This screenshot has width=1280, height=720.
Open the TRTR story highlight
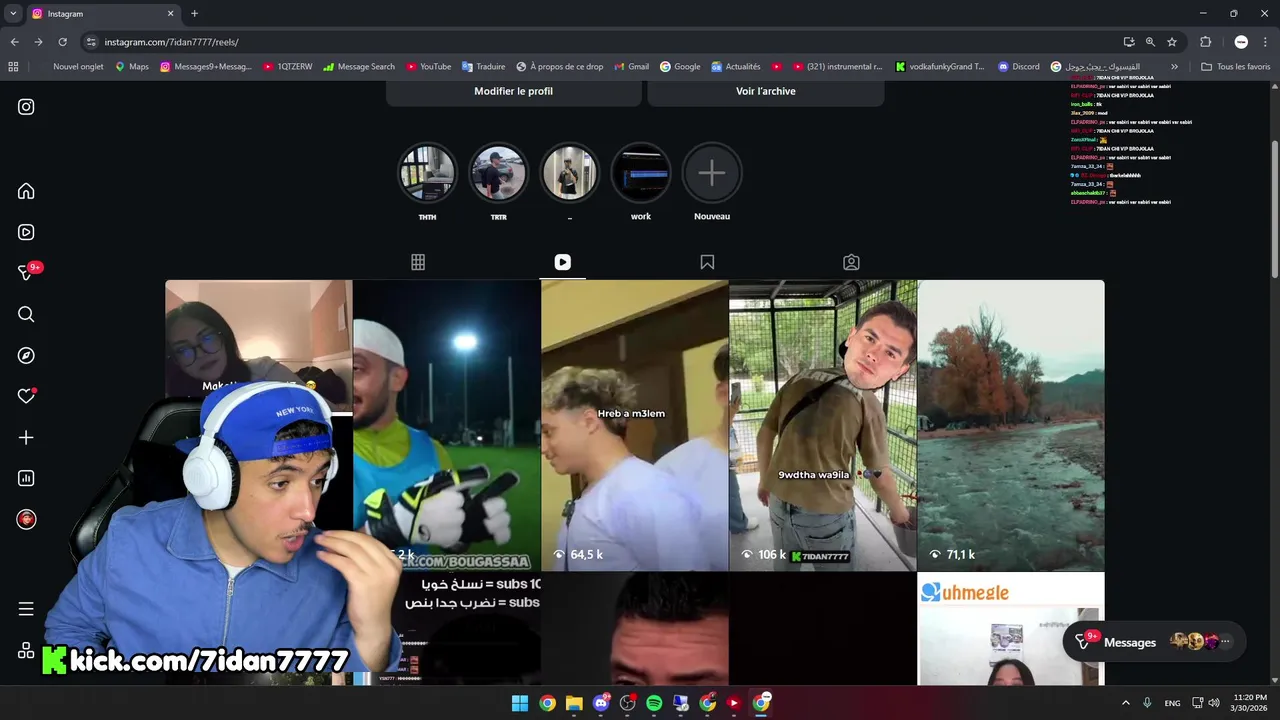click(498, 173)
